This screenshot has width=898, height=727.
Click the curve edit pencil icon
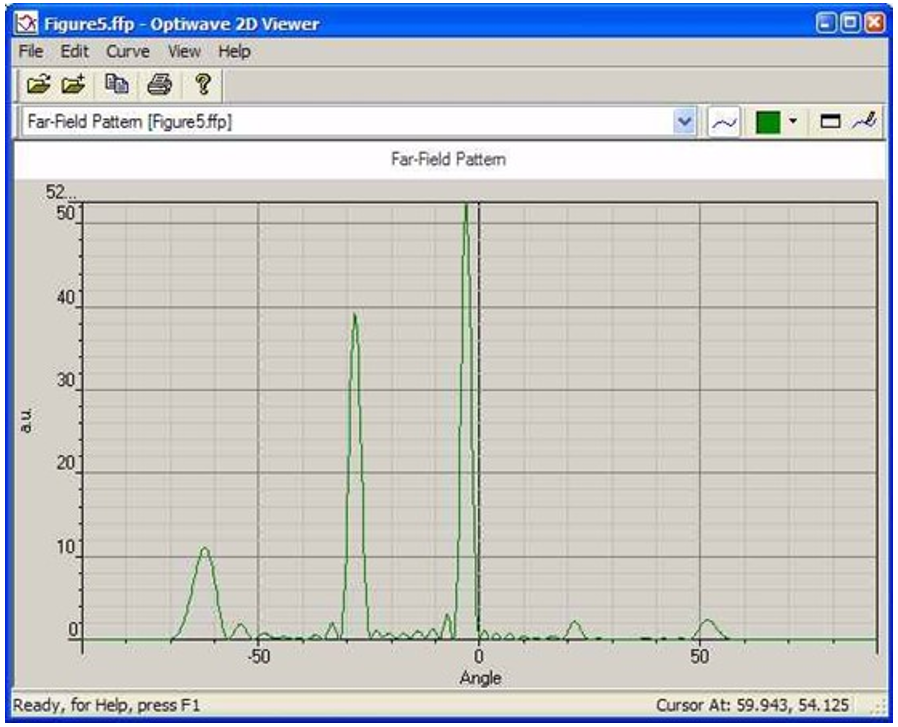coord(863,123)
